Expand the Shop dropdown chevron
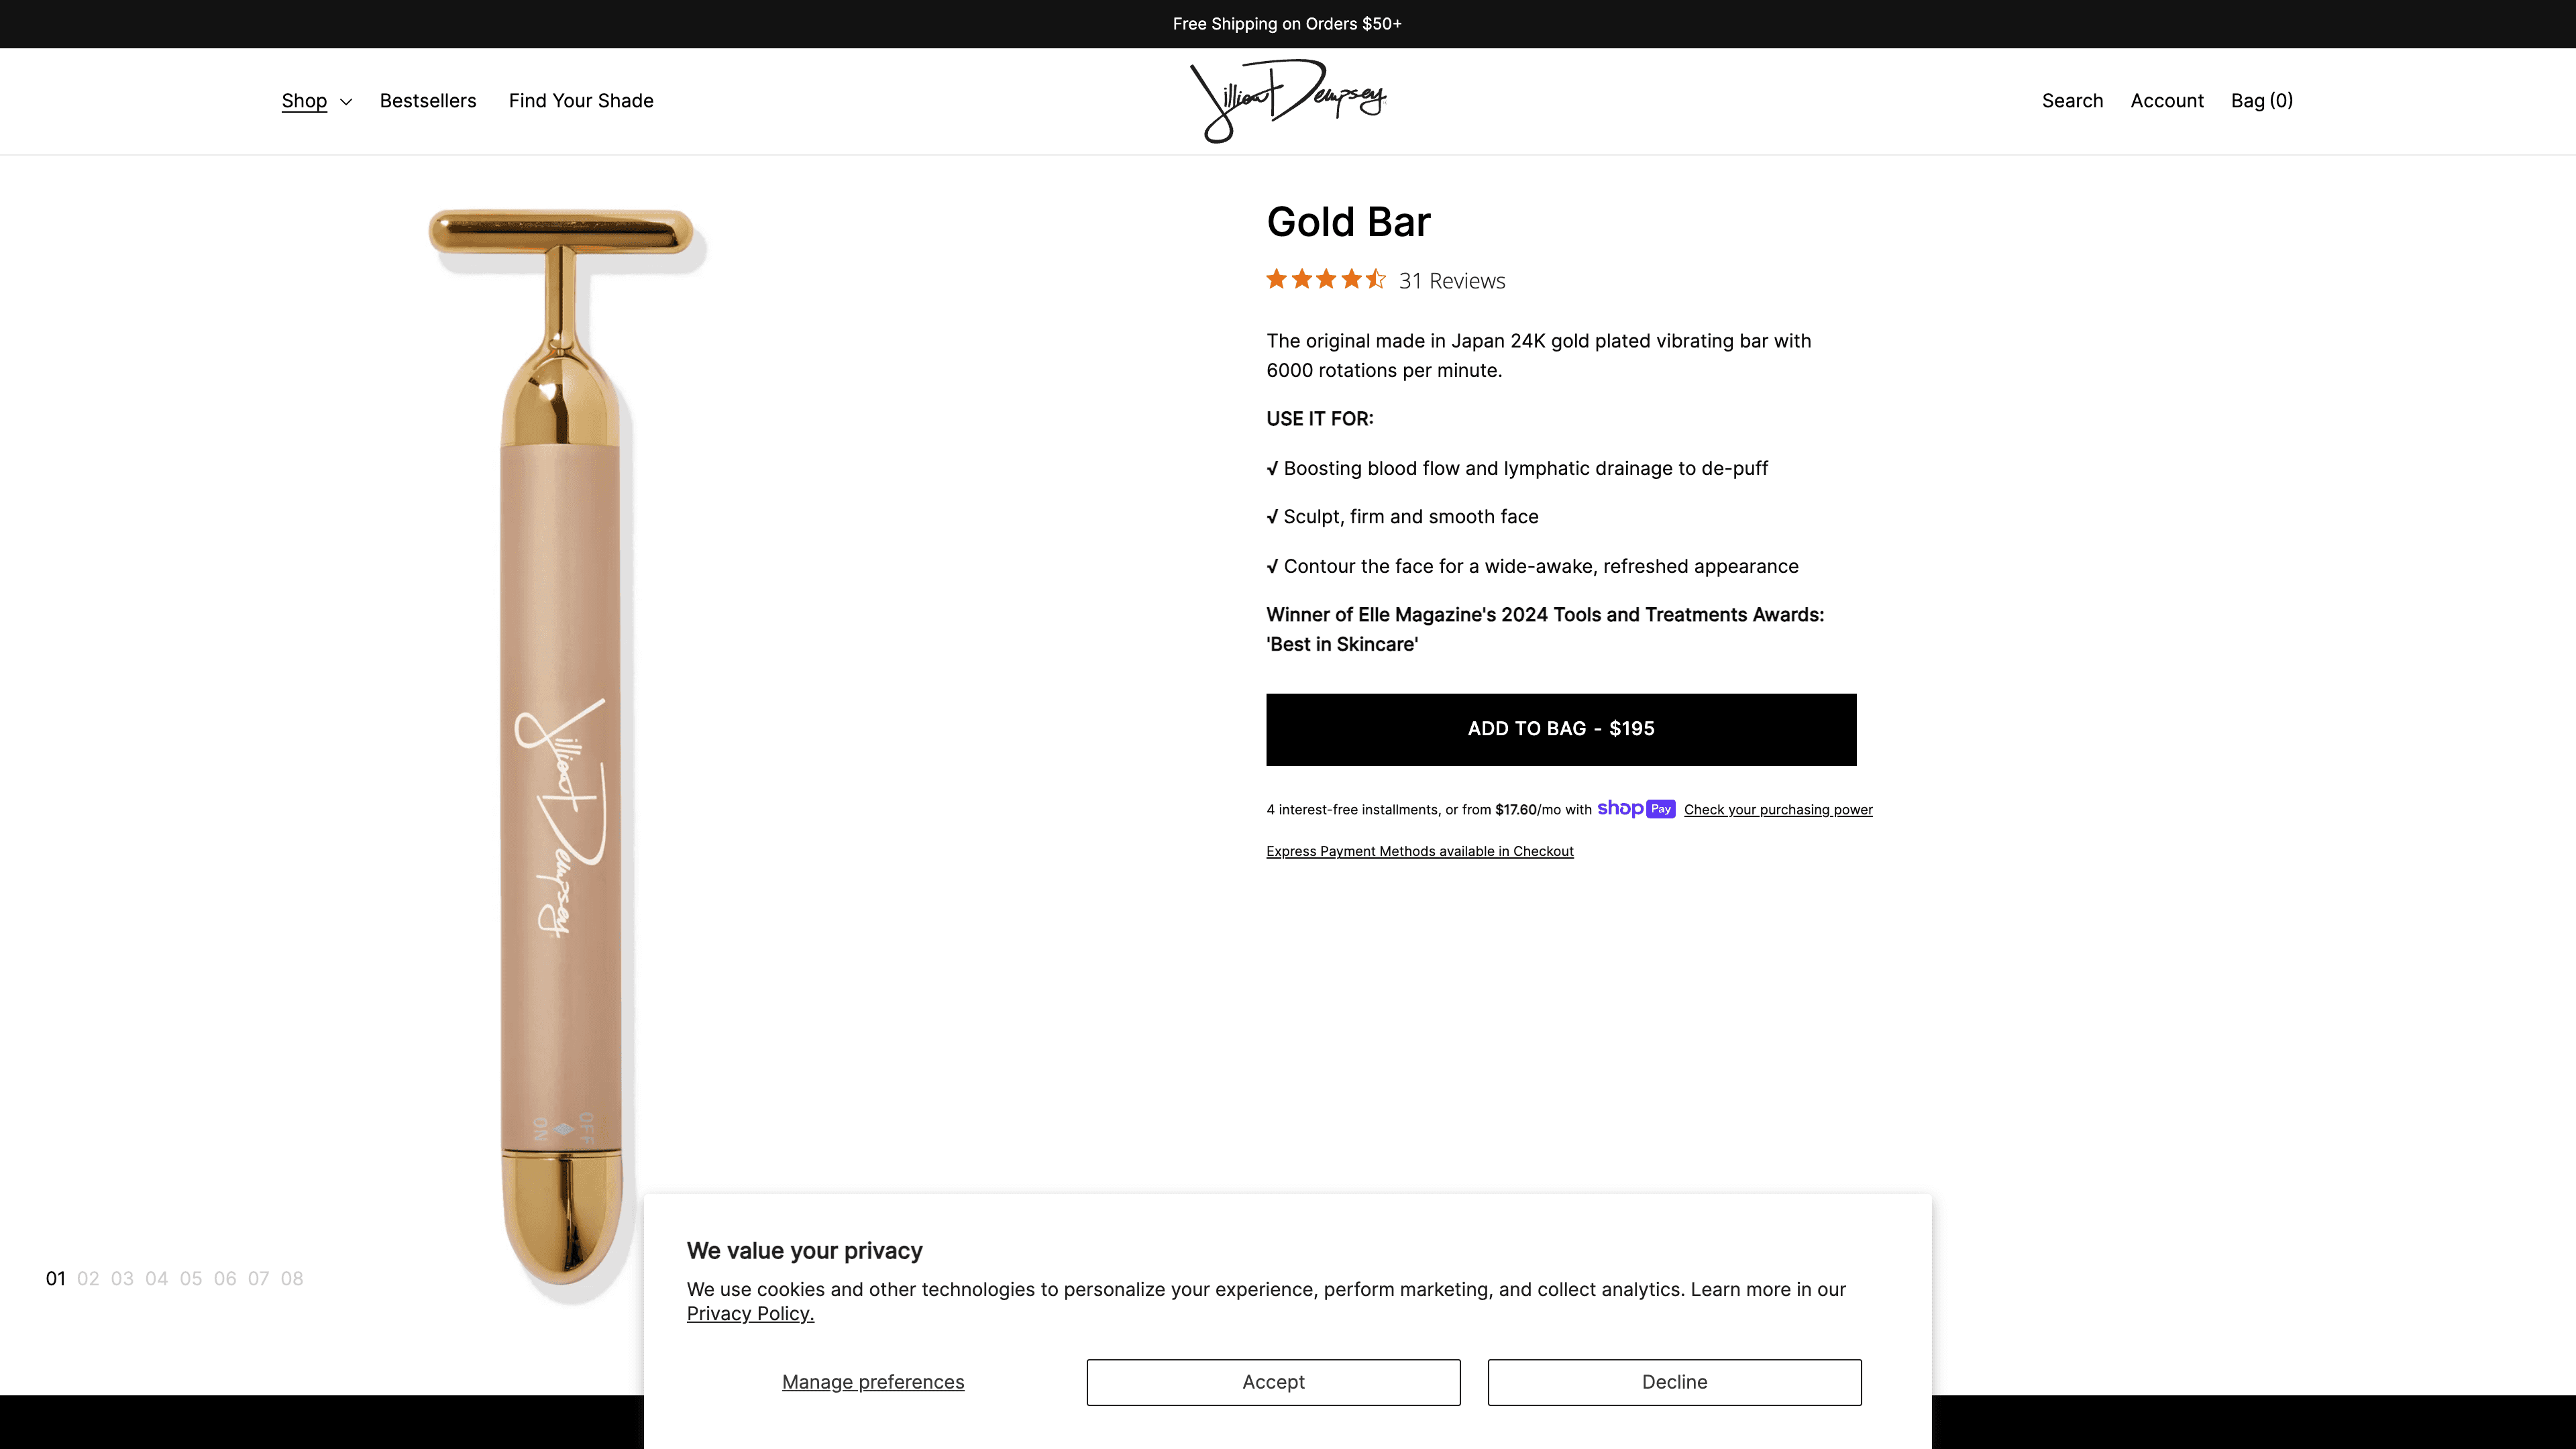Viewport: 2576px width, 1449px height. (346, 102)
